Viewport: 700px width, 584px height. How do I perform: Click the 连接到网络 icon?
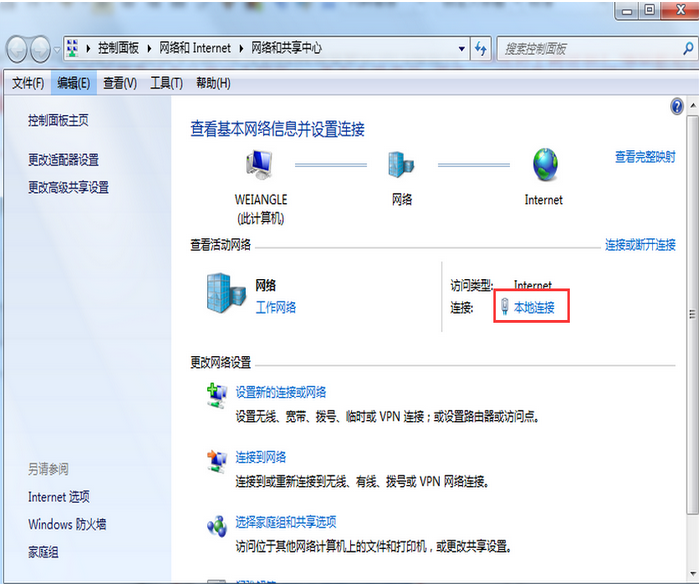(x=217, y=460)
